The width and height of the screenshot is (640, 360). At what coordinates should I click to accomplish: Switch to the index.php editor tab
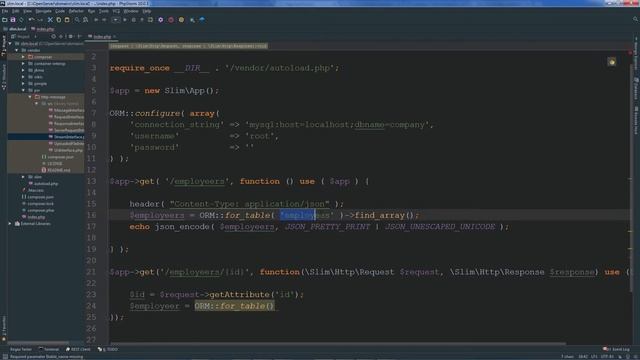click(x=102, y=37)
